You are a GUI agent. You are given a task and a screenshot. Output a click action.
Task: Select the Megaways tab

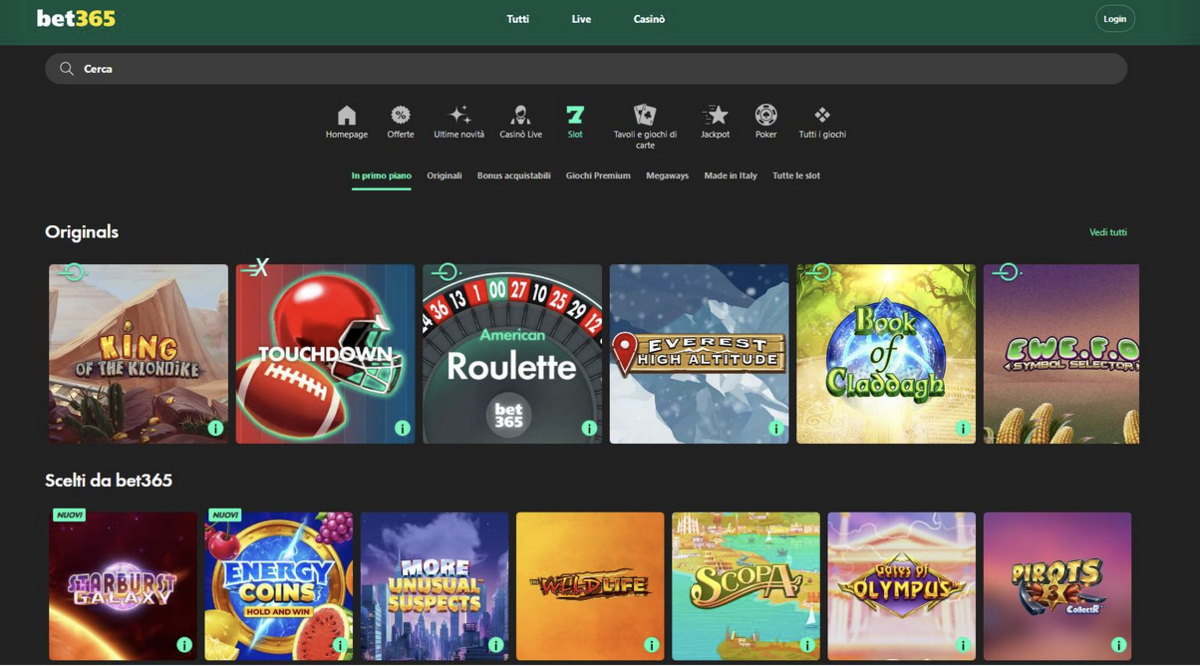[x=667, y=176]
